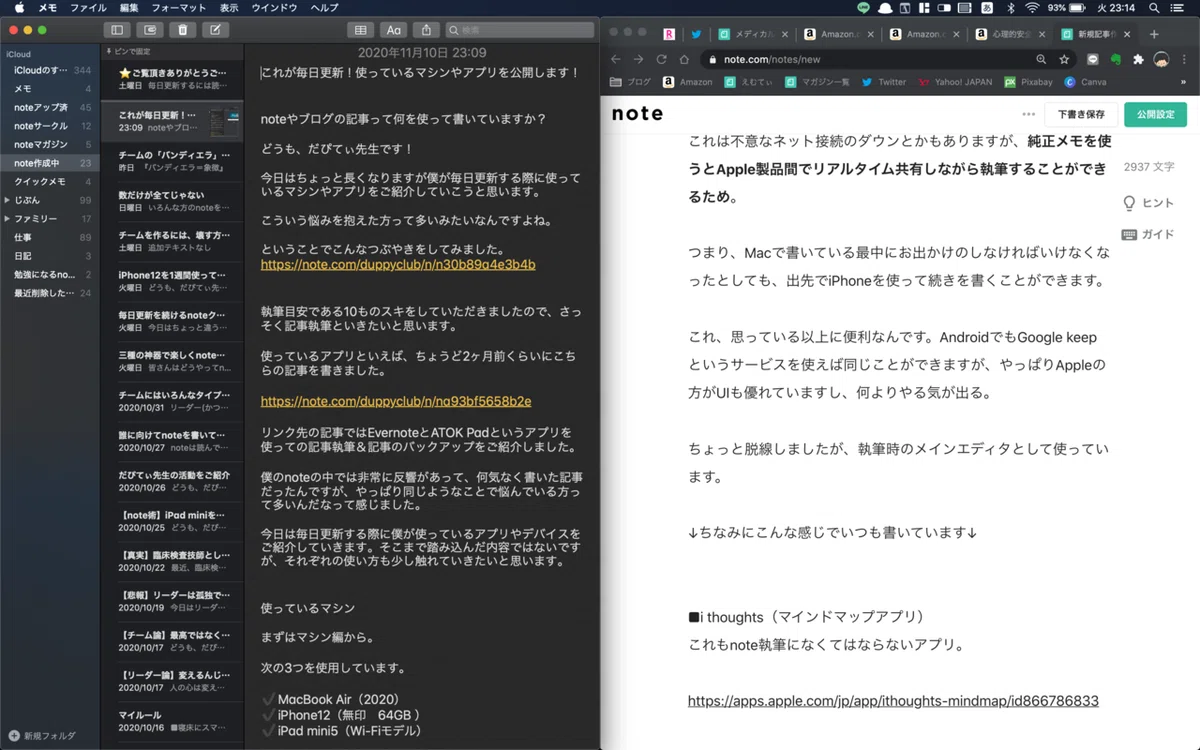Open the 表示 menu
This screenshot has height=750, width=1200.
[x=229, y=7]
